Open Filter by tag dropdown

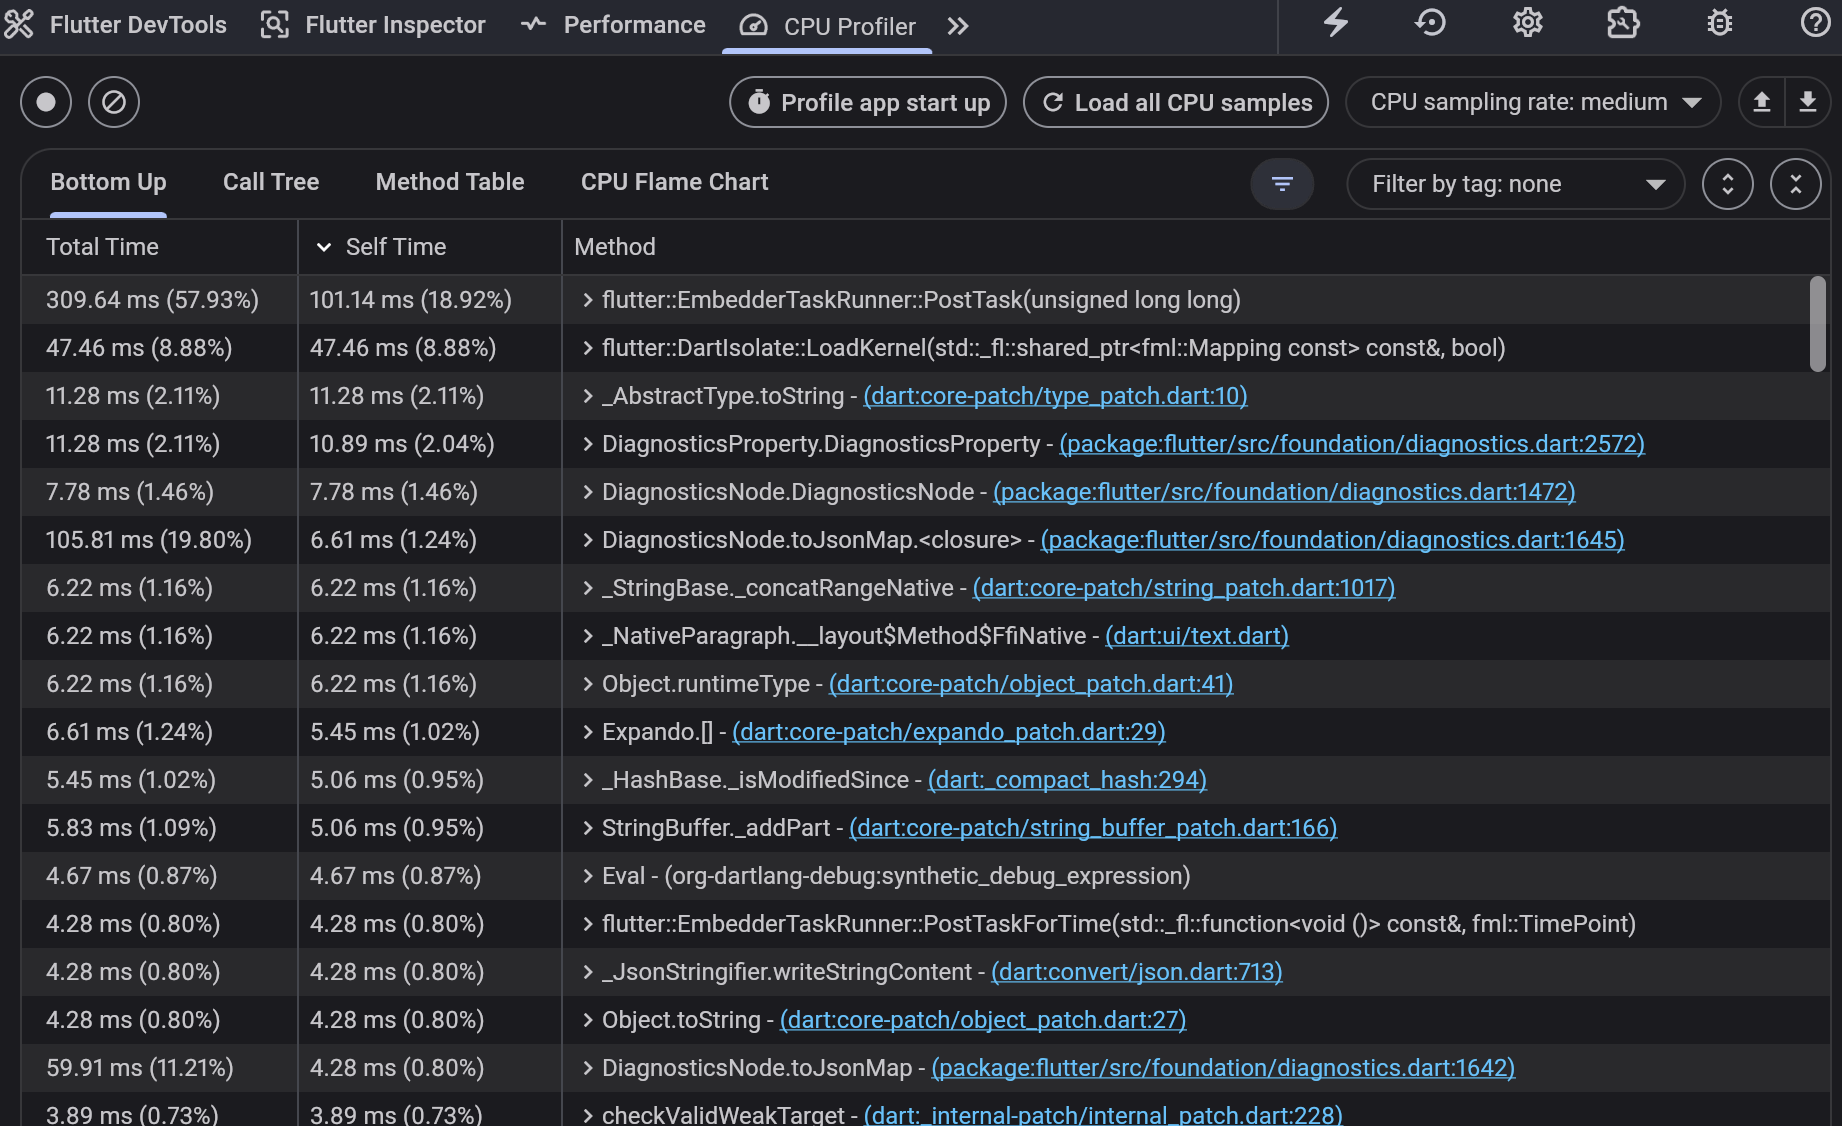tap(1515, 184)
